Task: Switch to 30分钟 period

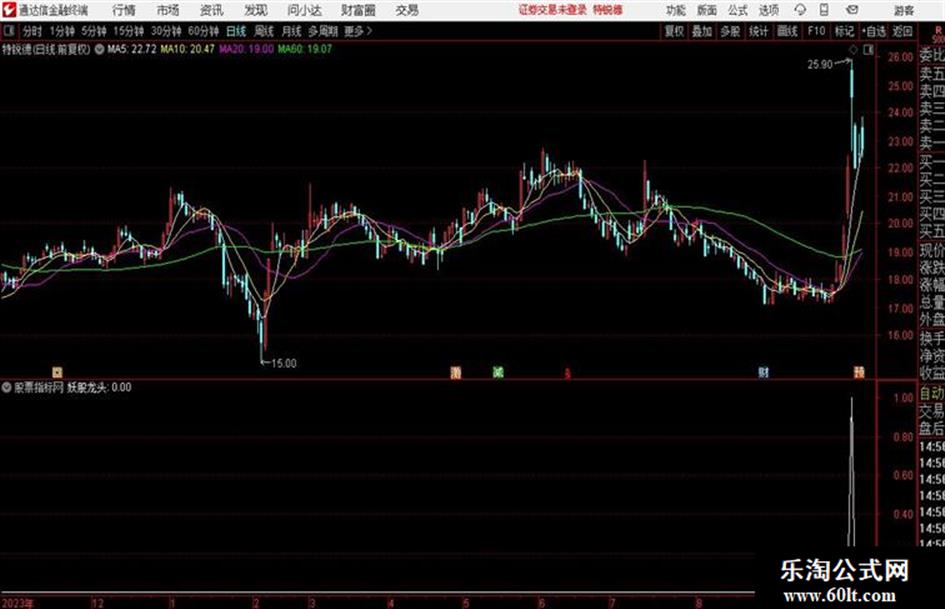Action: pos(166,31)
